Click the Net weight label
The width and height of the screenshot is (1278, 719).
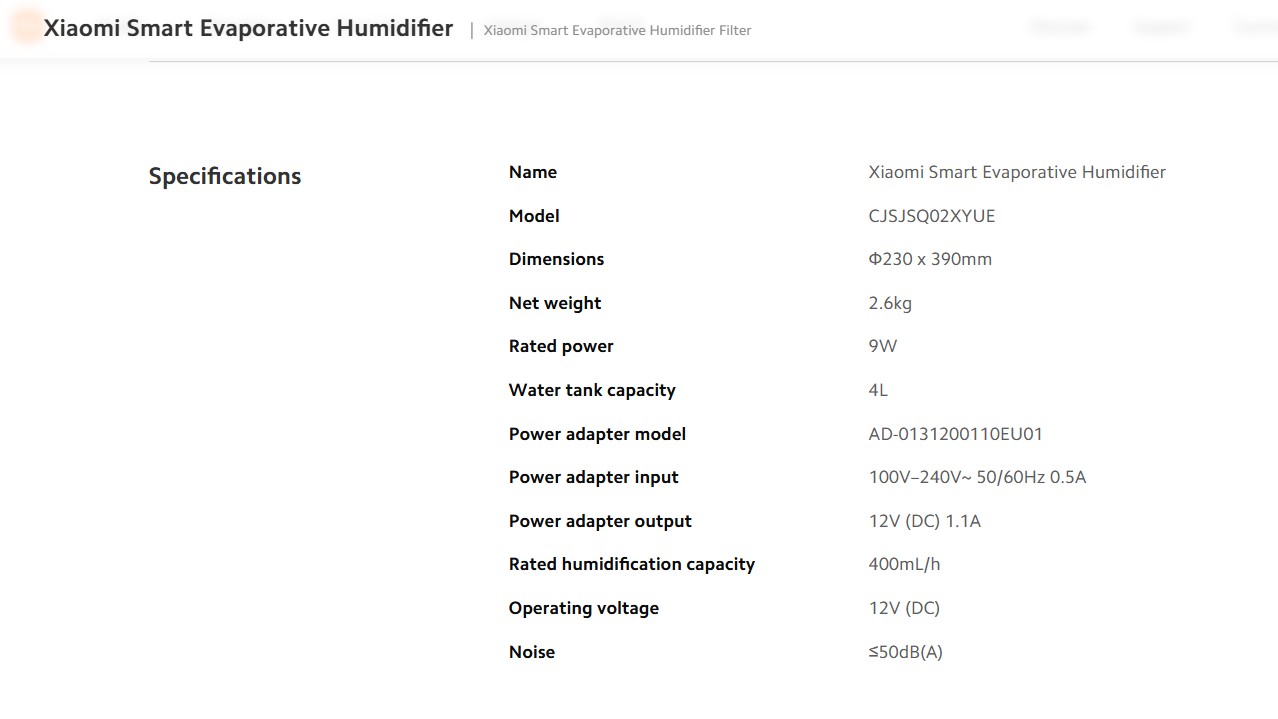point(555,303)
